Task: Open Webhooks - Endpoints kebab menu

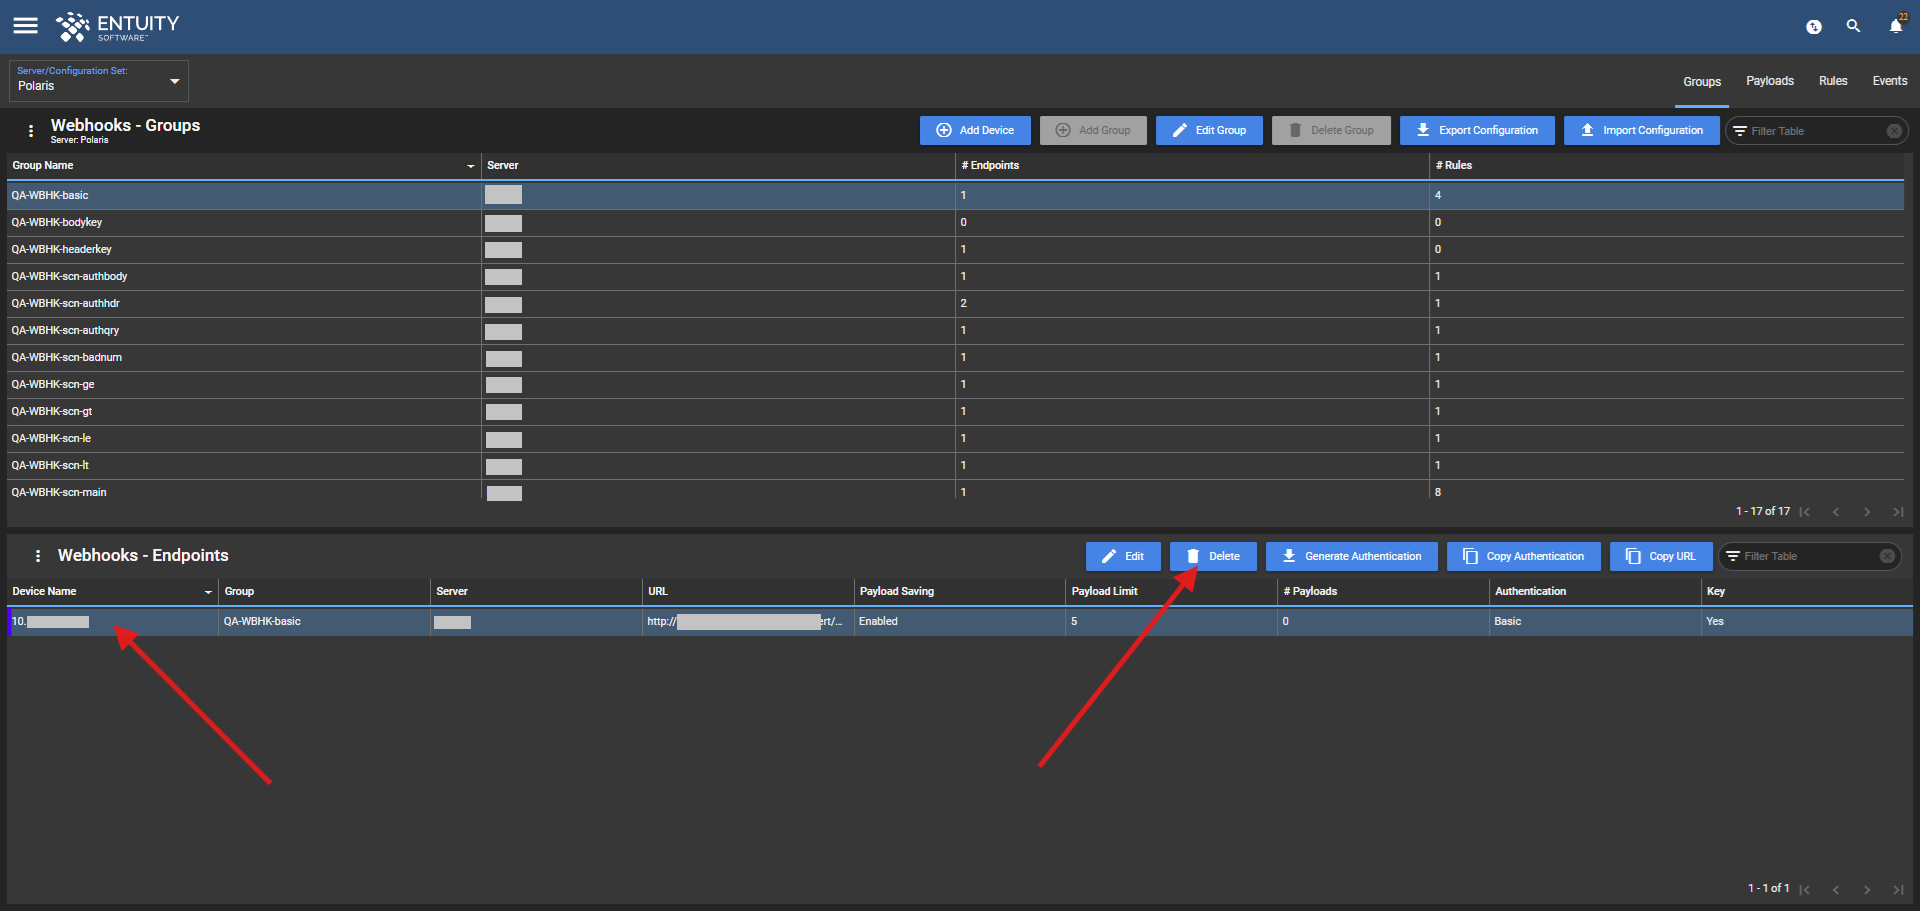Action: coord(38,556)
